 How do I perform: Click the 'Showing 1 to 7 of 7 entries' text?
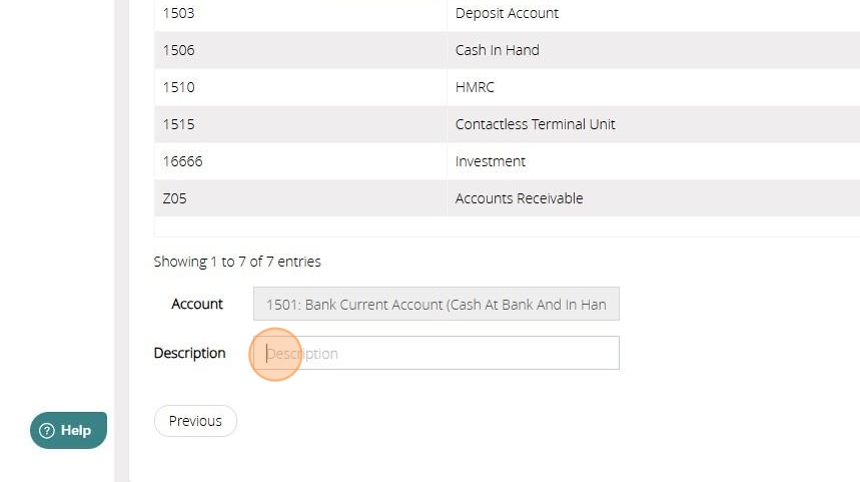[x=237, y=262]
